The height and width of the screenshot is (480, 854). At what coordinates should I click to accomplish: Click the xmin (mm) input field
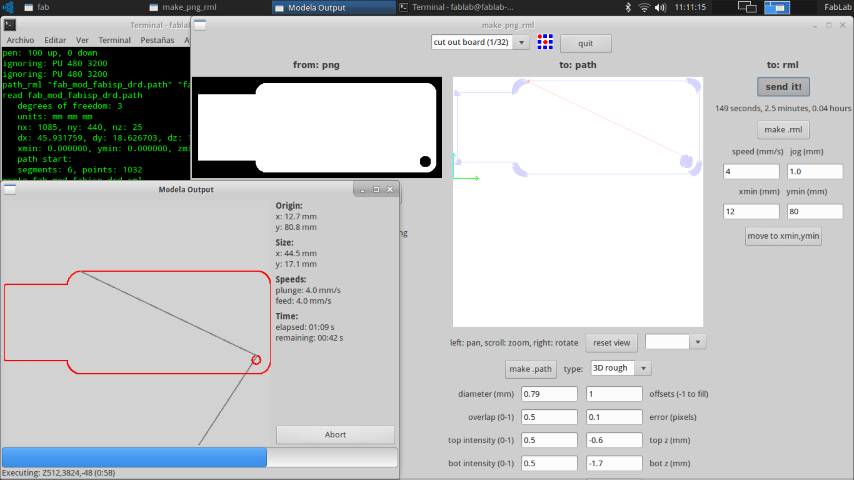(x=751, y=211)
